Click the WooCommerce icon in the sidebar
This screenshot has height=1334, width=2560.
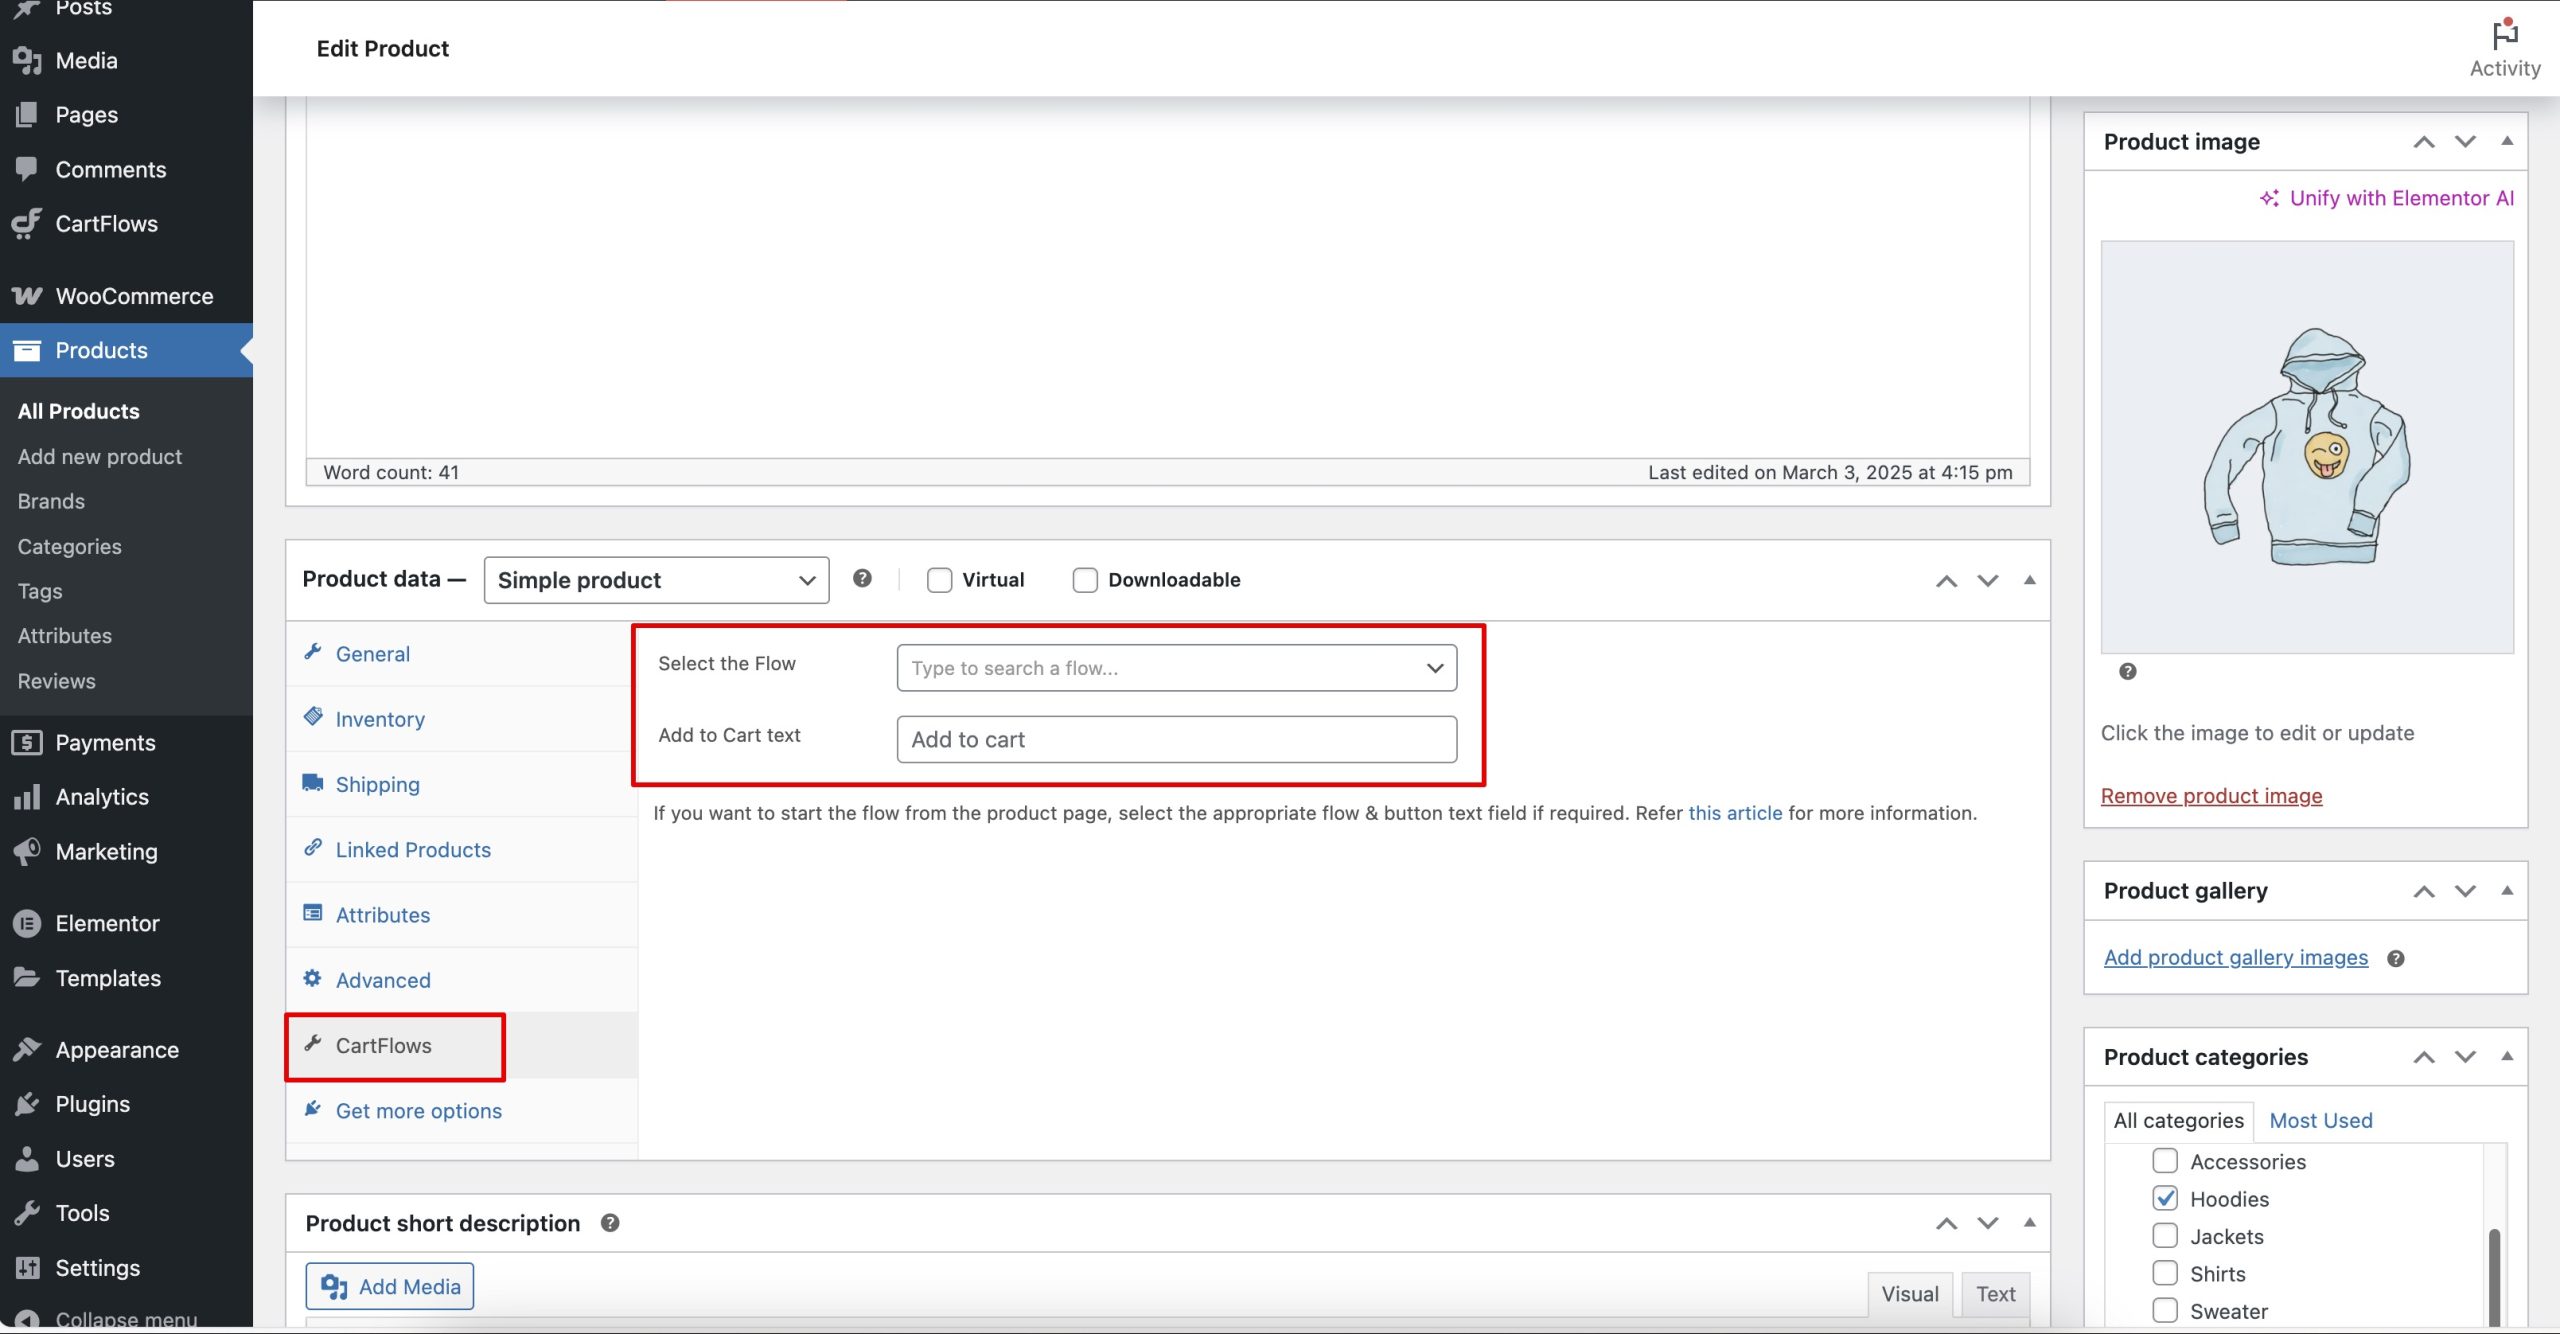[27, 296]
